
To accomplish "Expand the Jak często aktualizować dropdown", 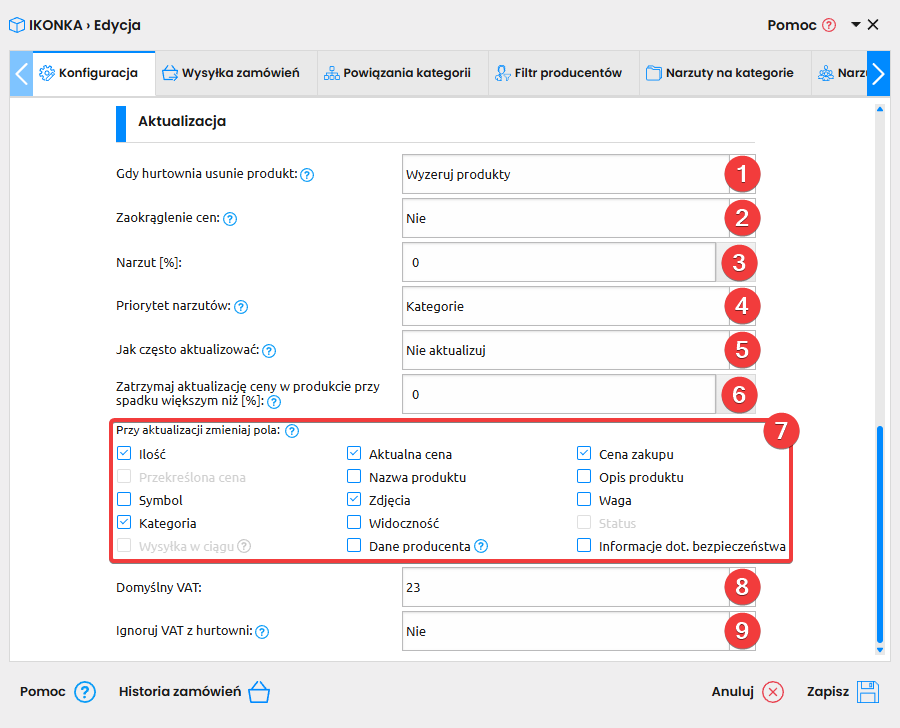I will click(x=579, y=350).
